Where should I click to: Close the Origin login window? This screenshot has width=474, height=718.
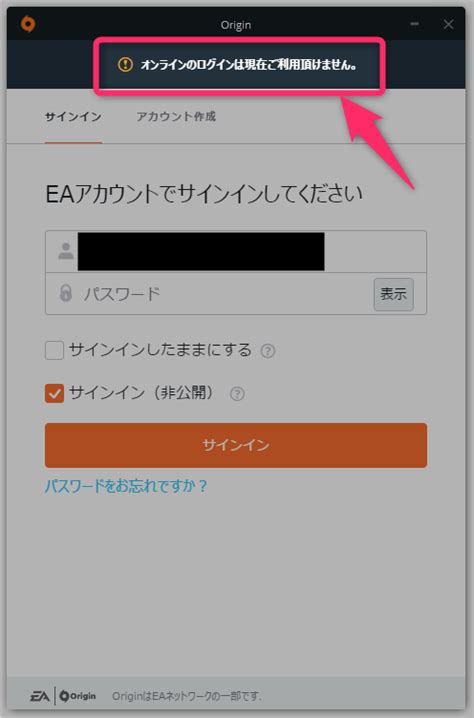[448, 24]
